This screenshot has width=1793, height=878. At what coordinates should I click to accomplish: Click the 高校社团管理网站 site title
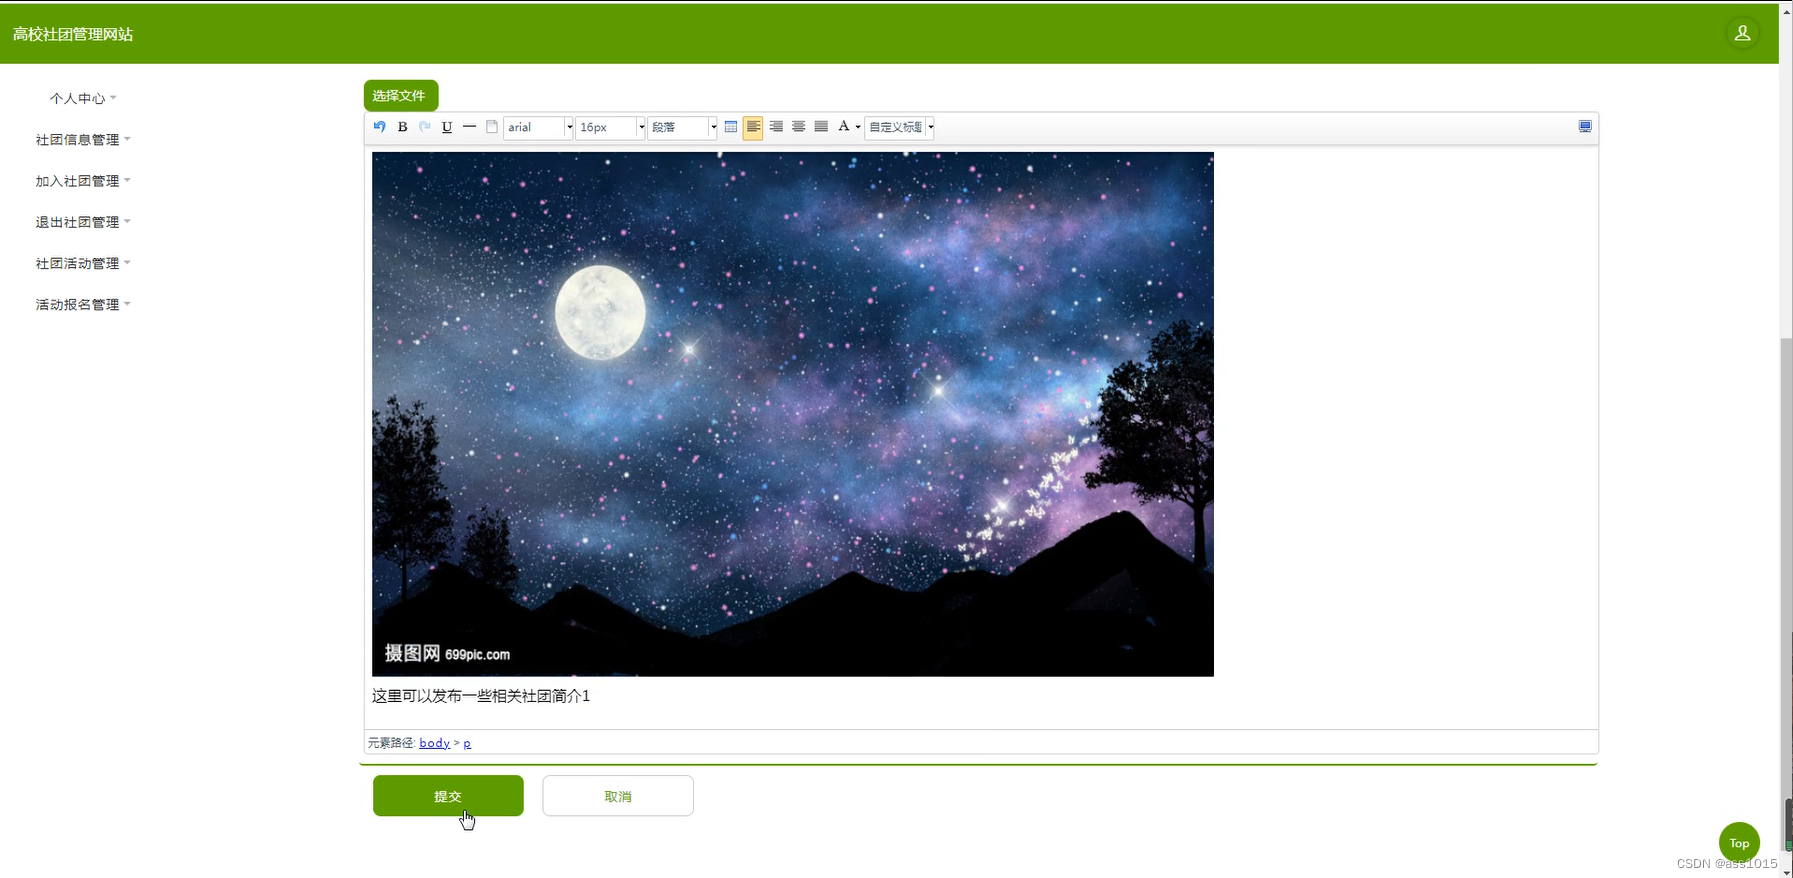[72, 34]
